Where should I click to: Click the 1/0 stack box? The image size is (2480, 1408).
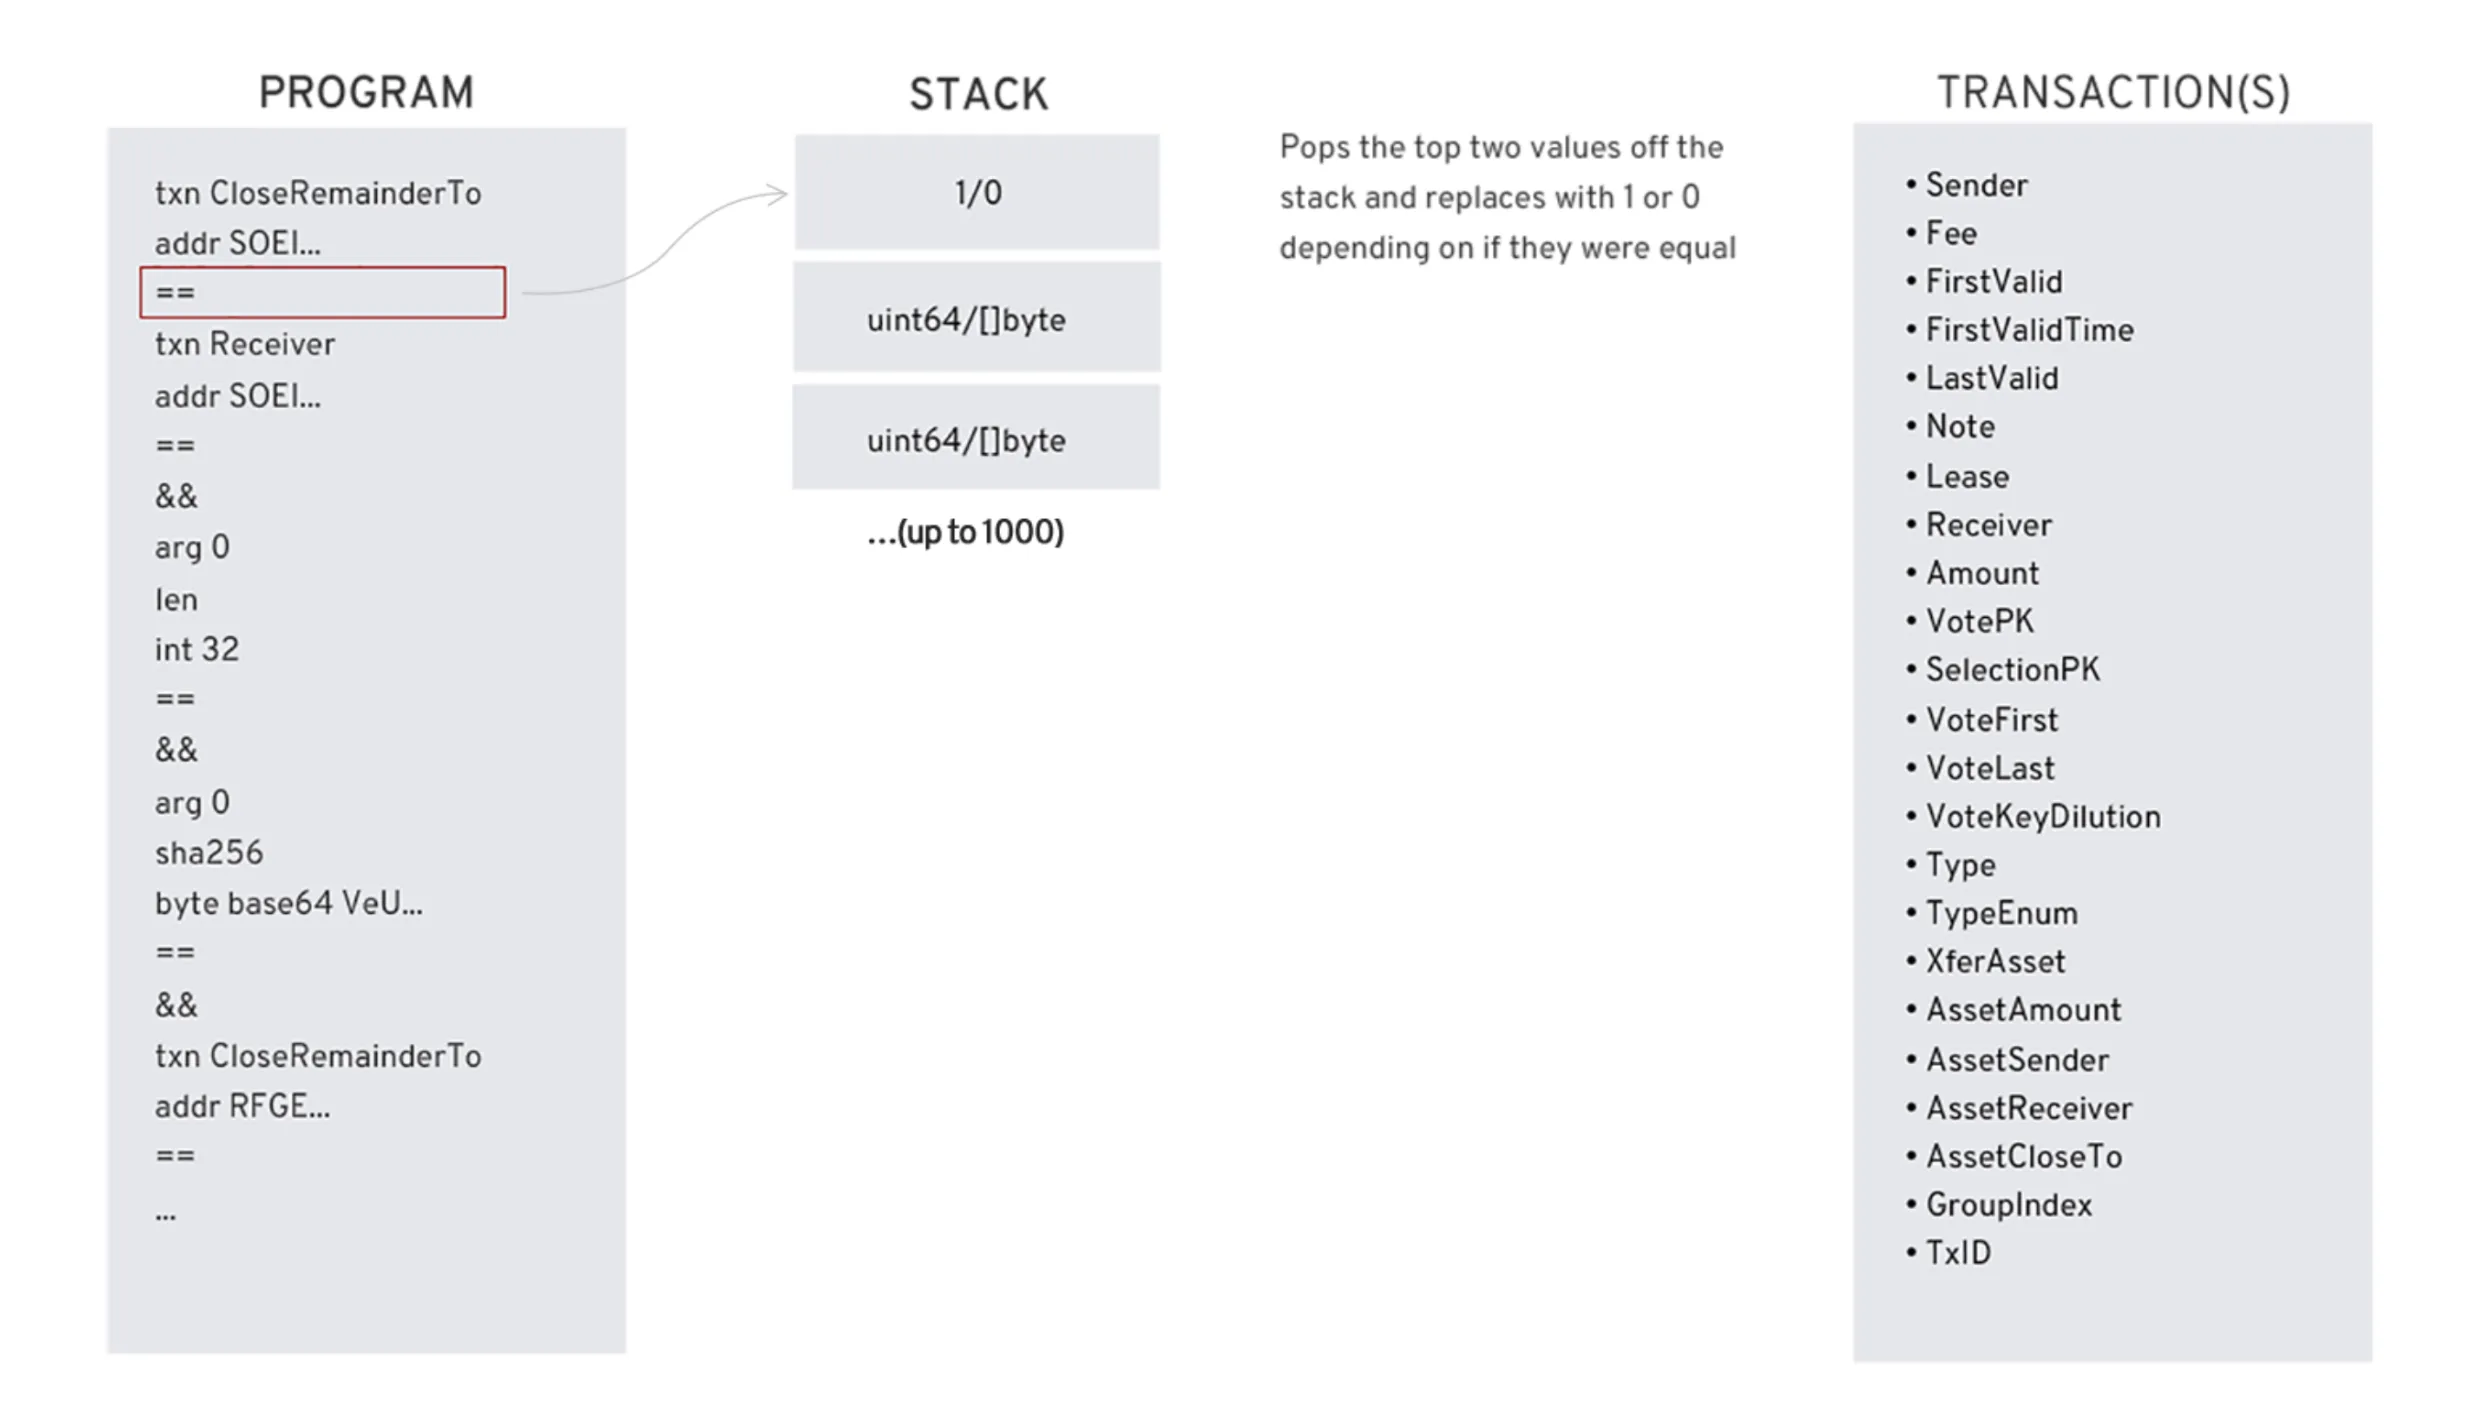click(977, 192)
